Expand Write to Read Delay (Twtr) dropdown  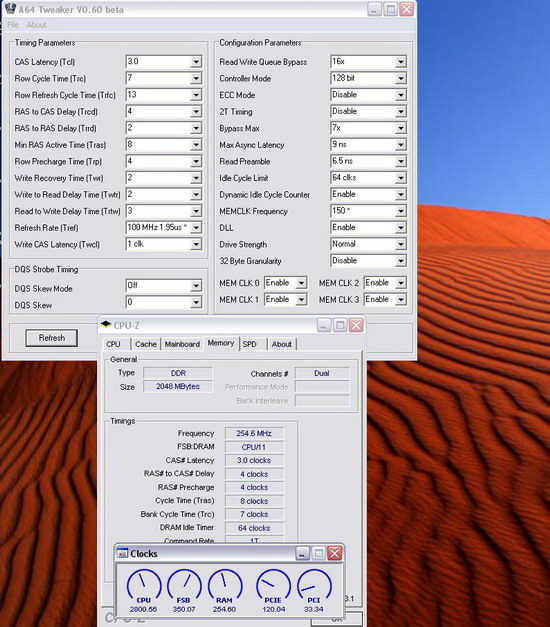click(x=196, y=195)
